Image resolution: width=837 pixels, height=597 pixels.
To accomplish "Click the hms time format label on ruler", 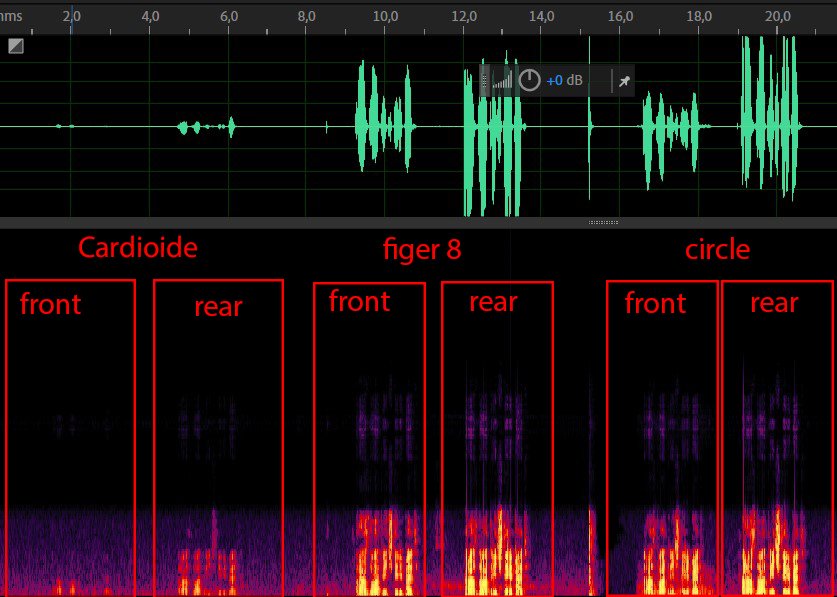I will click(10, 16).
